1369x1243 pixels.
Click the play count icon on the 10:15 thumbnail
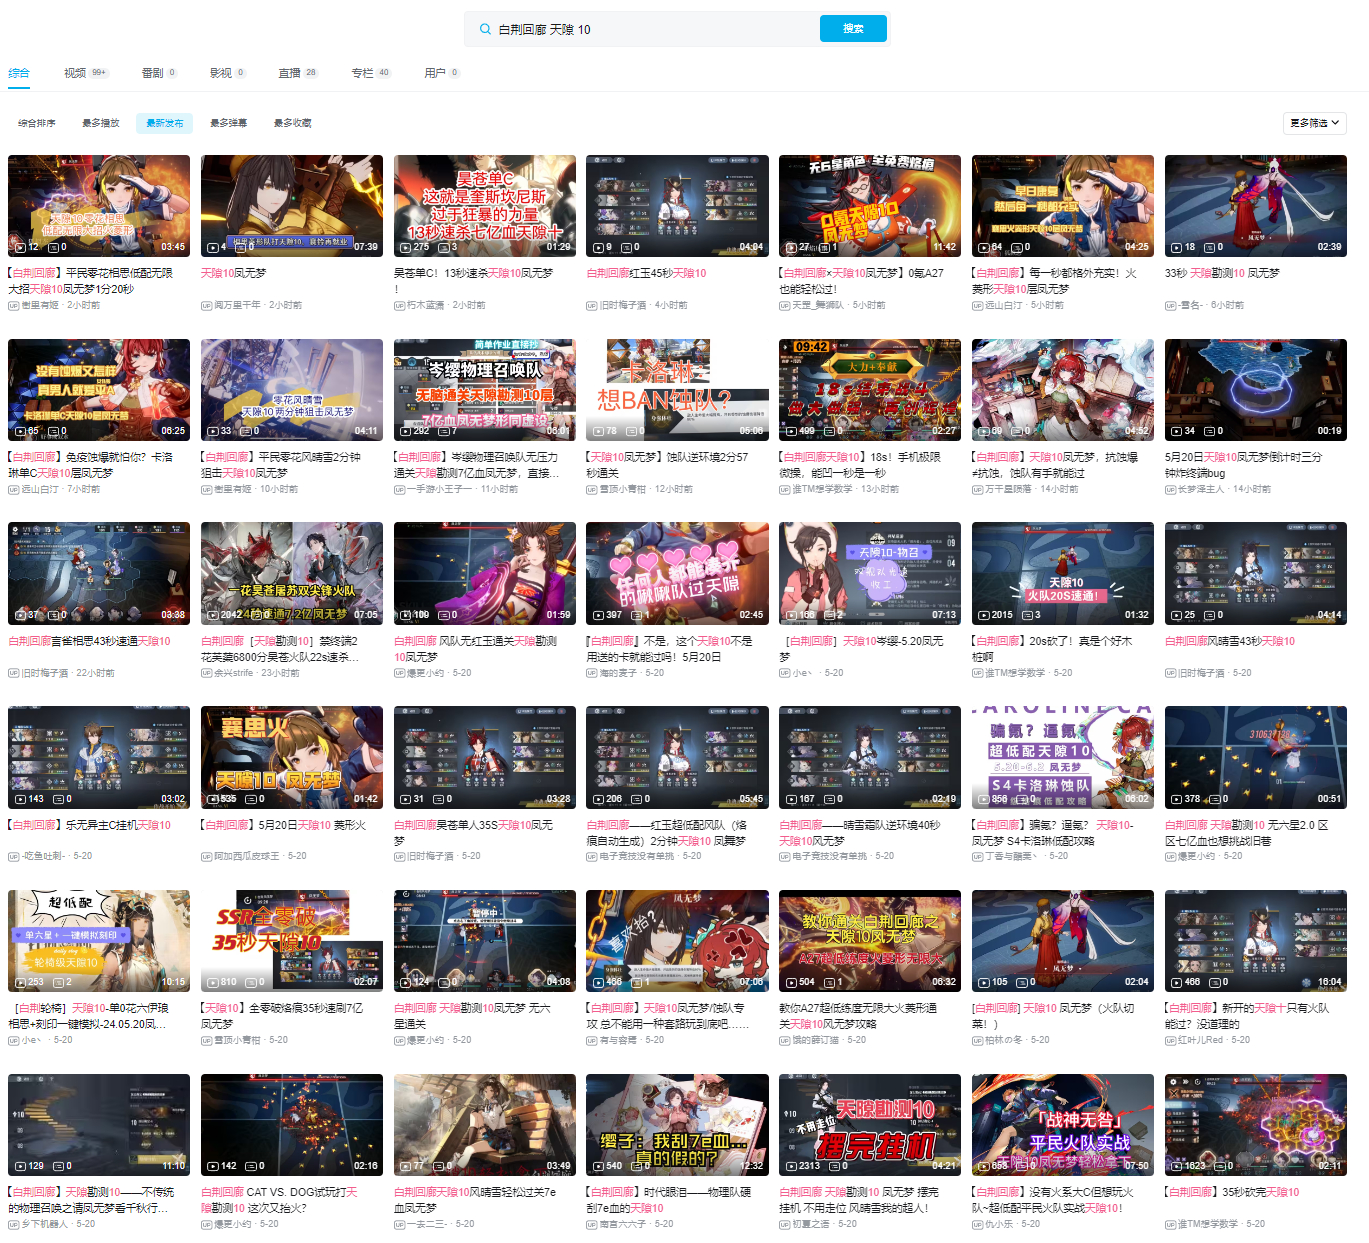[20, 982]
